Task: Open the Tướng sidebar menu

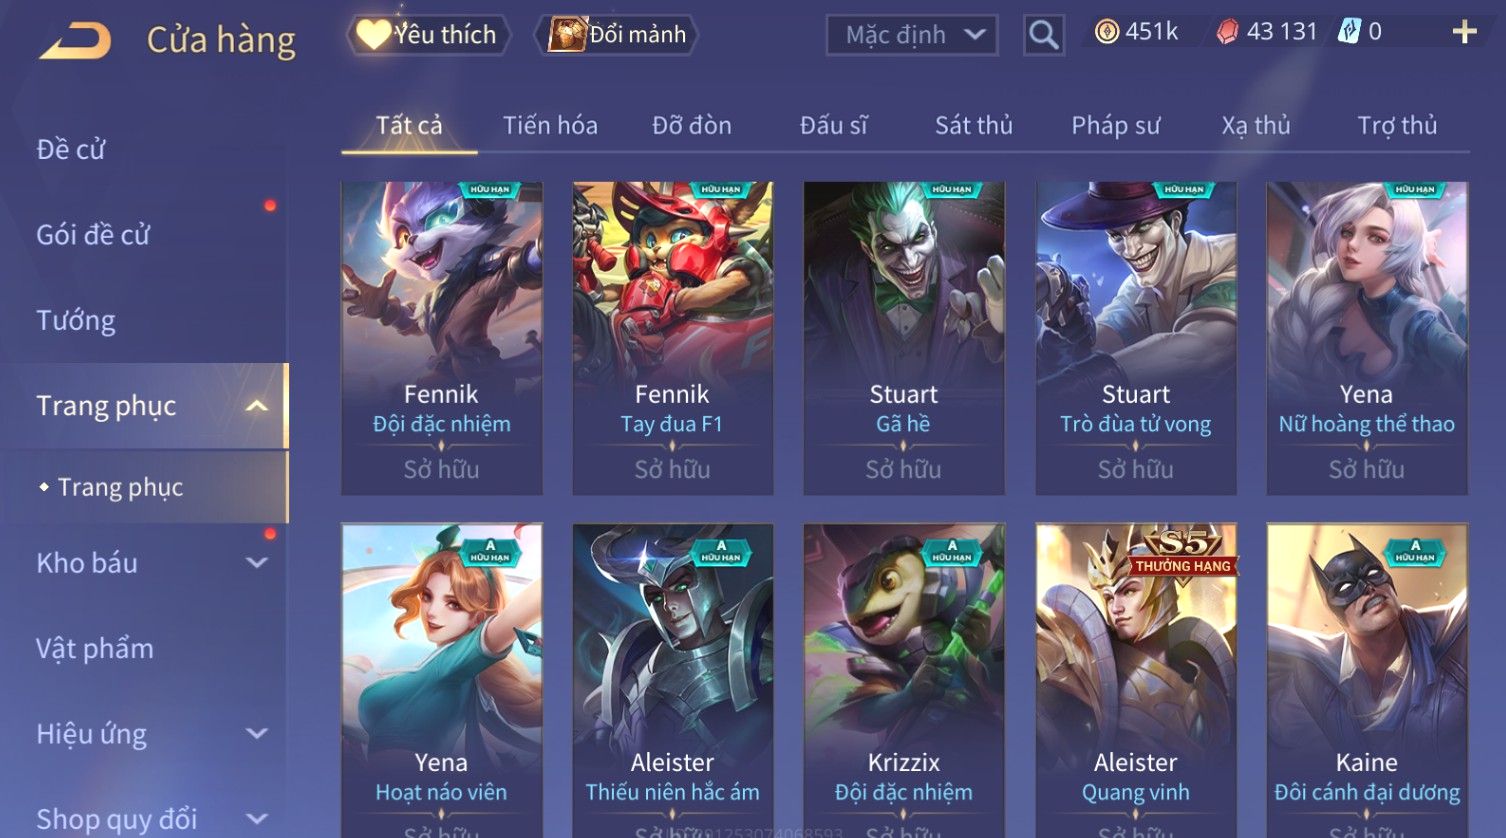Action: coord(76,321)
